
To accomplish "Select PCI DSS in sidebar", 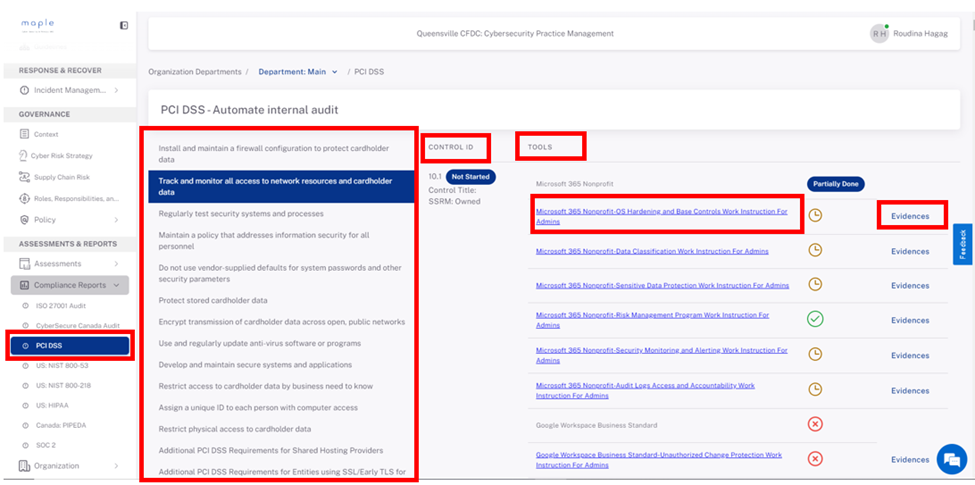I will tap(70, 346).
